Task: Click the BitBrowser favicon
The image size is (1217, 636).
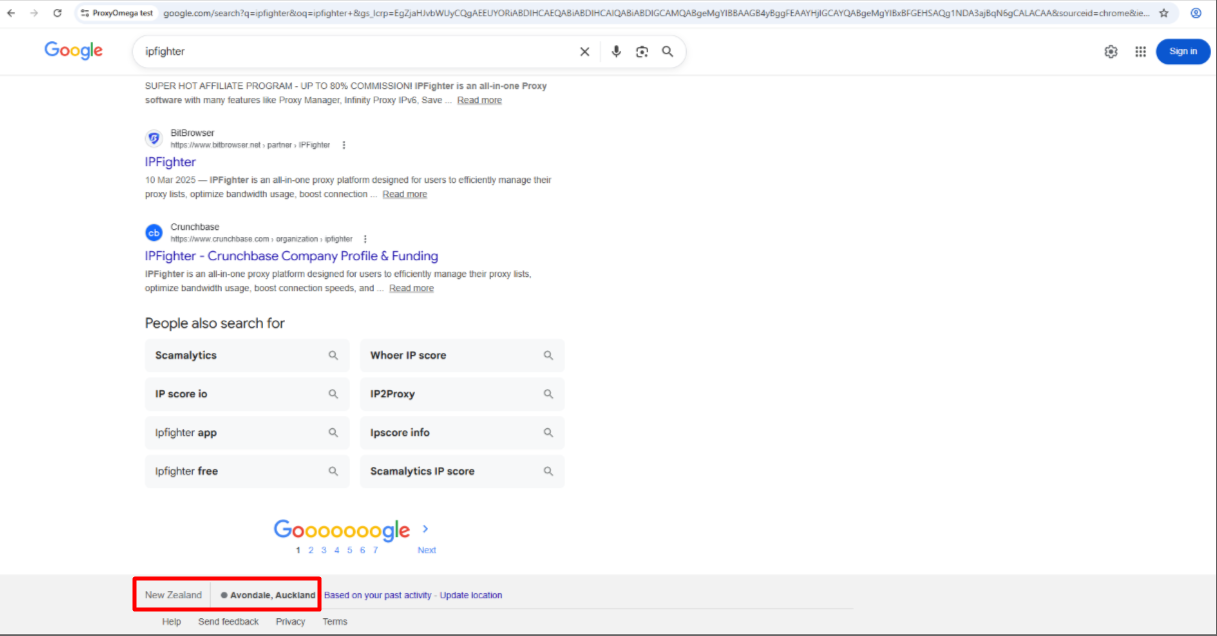Action: point(154,138)
